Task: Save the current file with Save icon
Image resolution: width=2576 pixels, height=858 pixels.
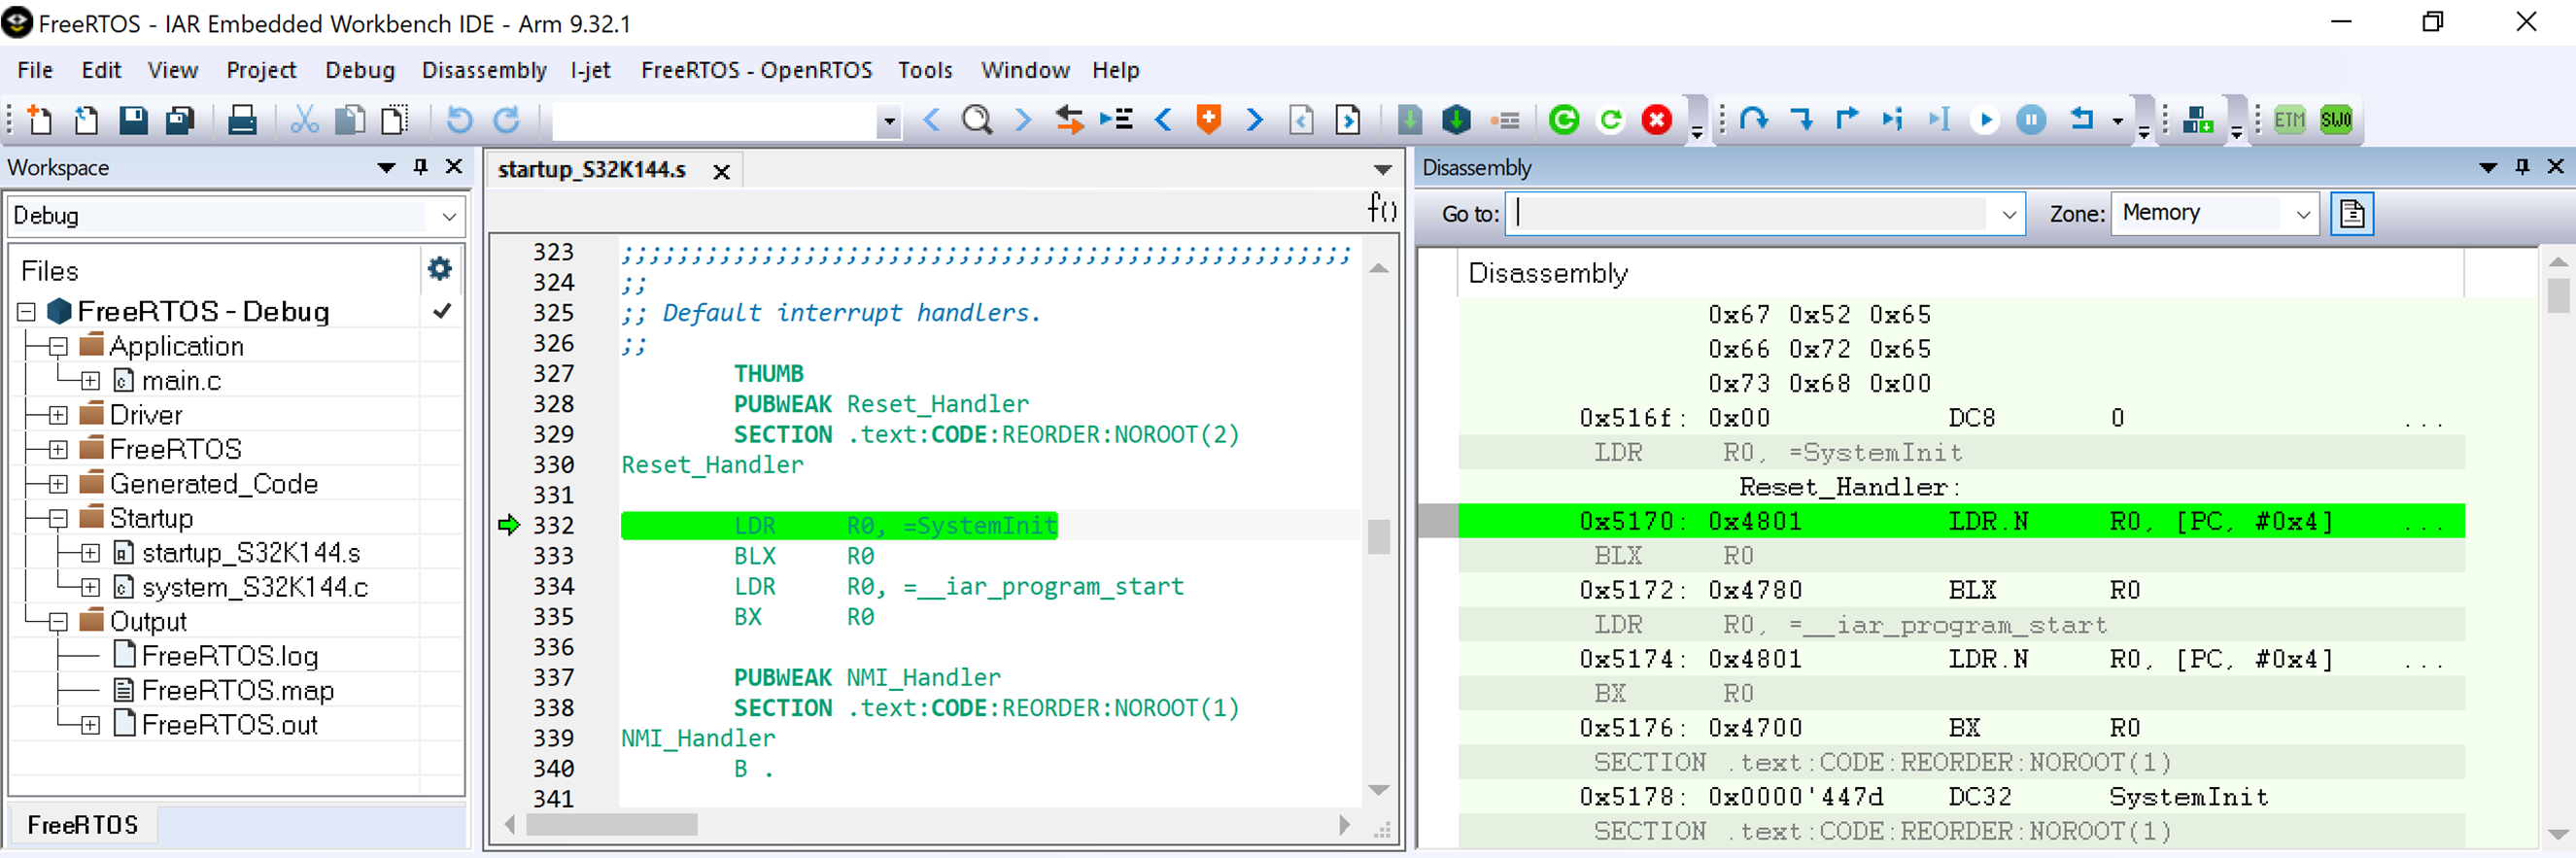Action: pyautogui.click(x=133, y=120)
